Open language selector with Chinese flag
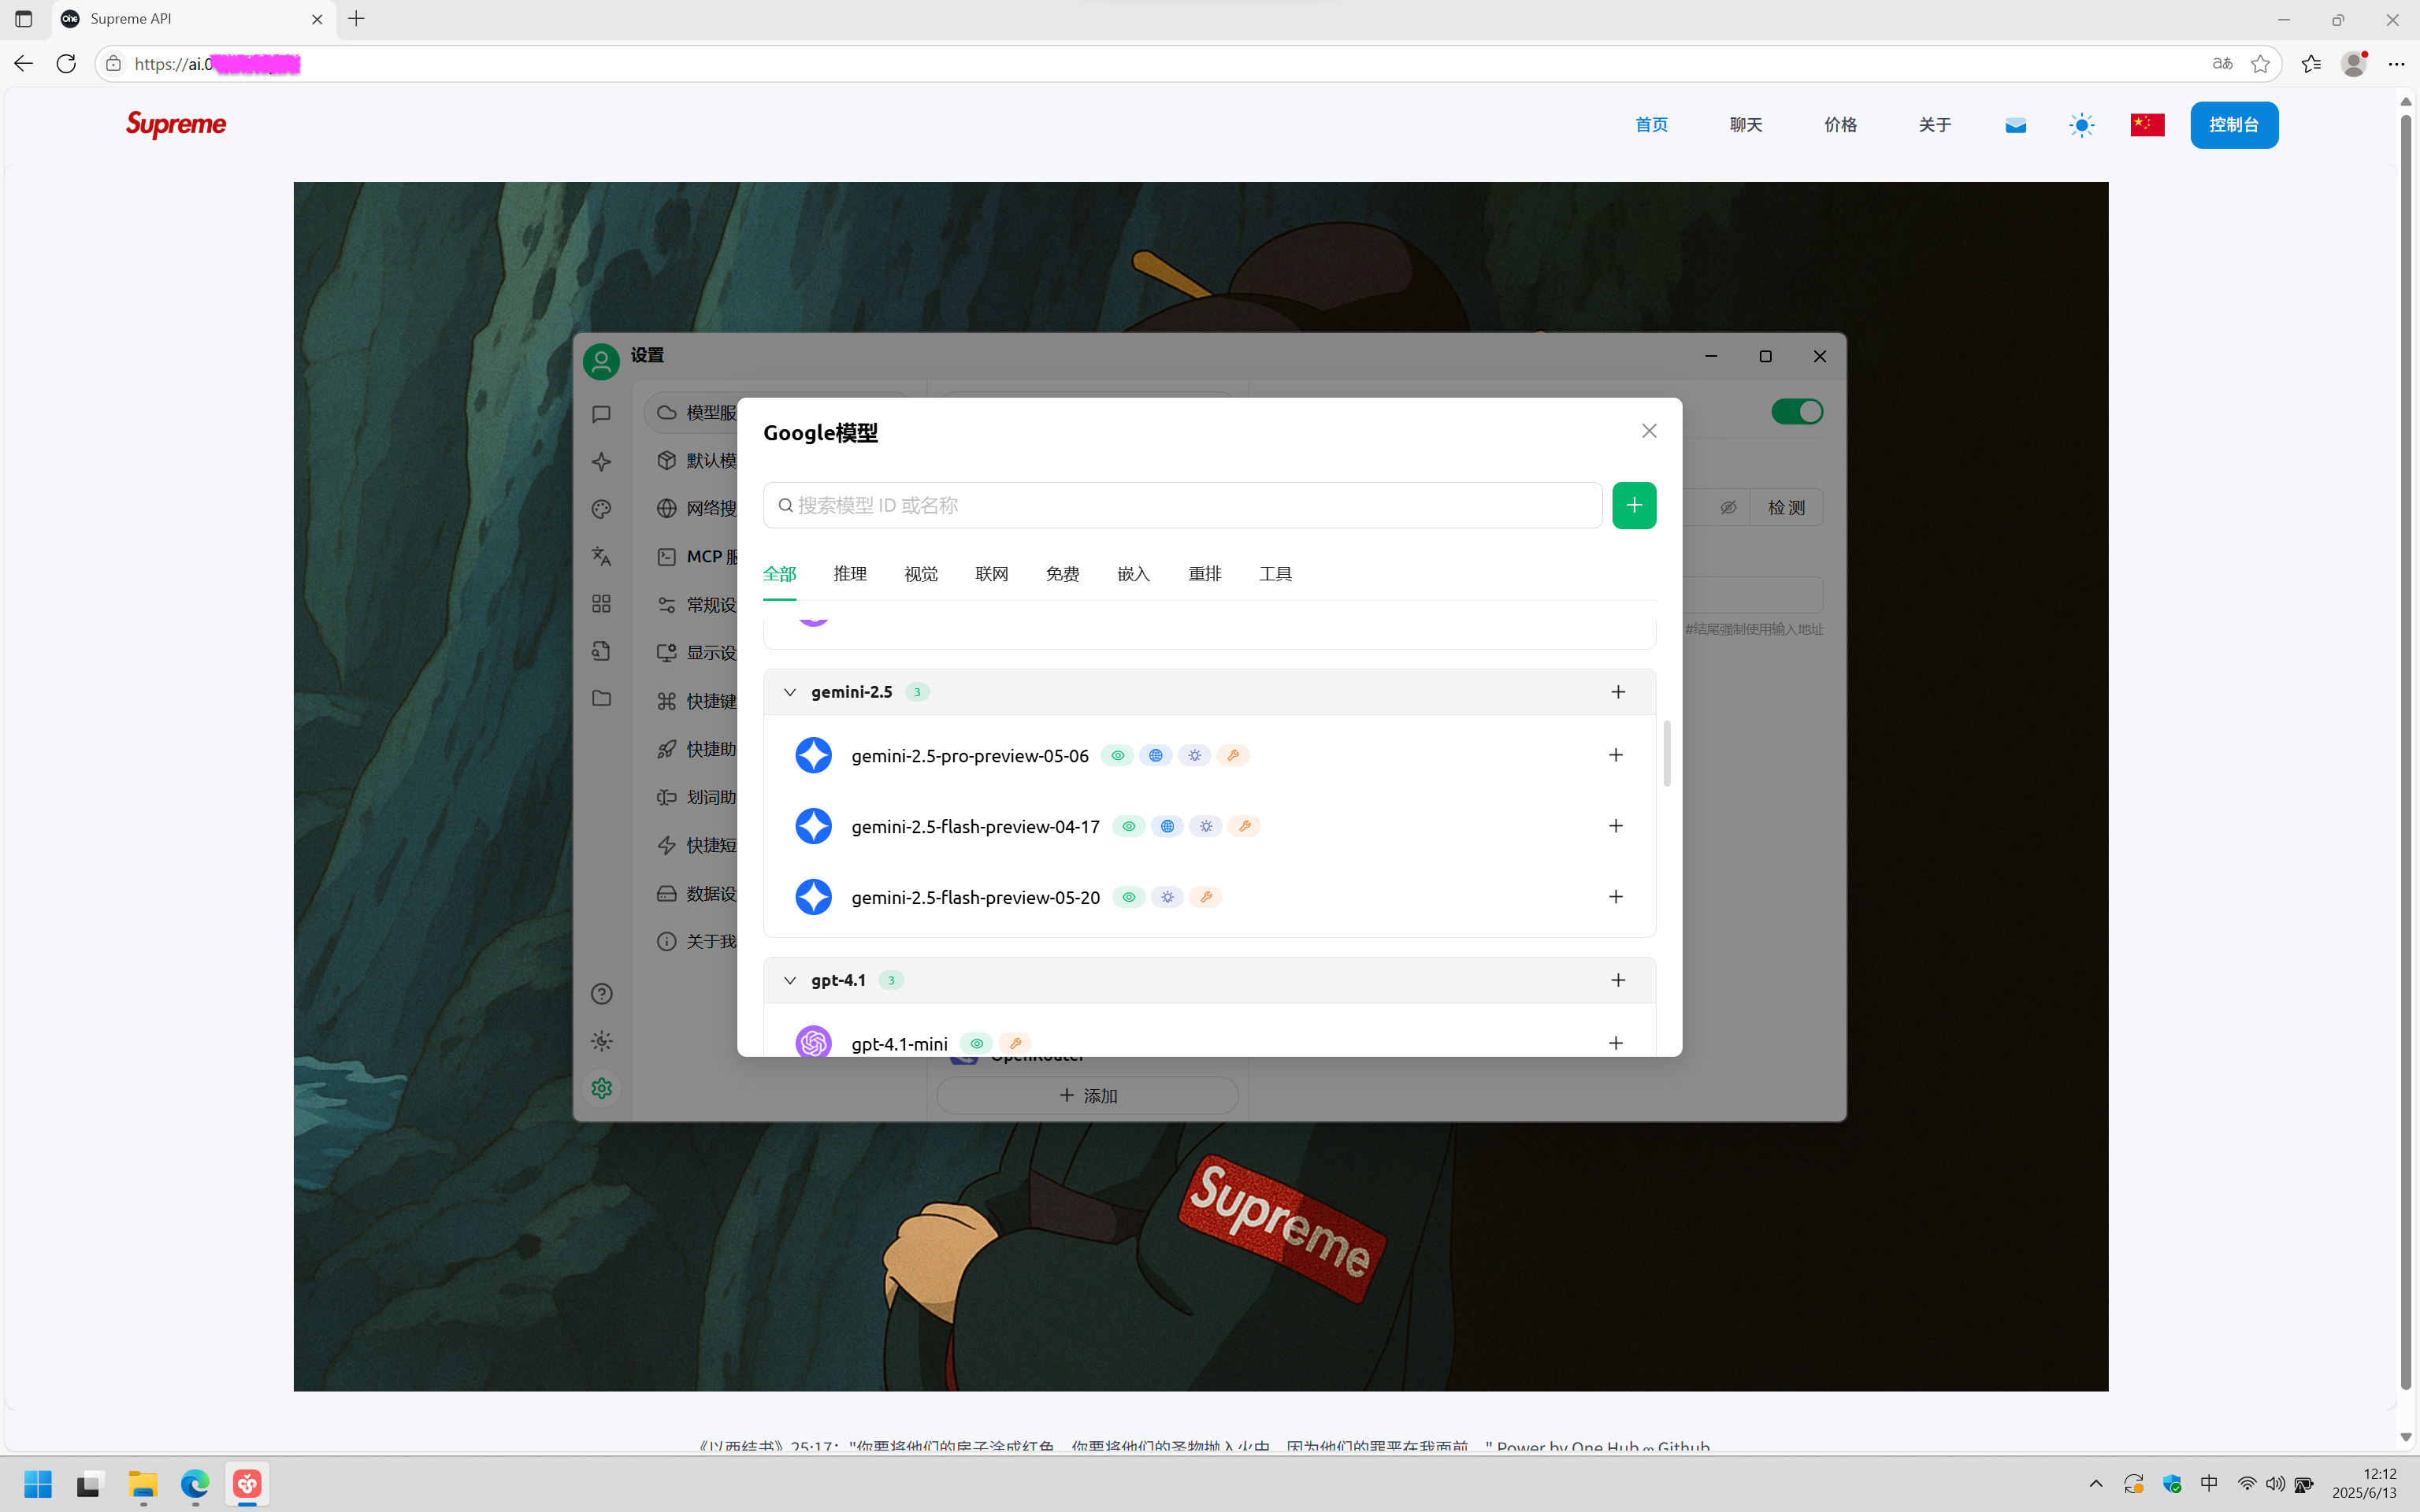Image resolution: width=2420 pixels, height=1512 pixels. coord(2147,125)
